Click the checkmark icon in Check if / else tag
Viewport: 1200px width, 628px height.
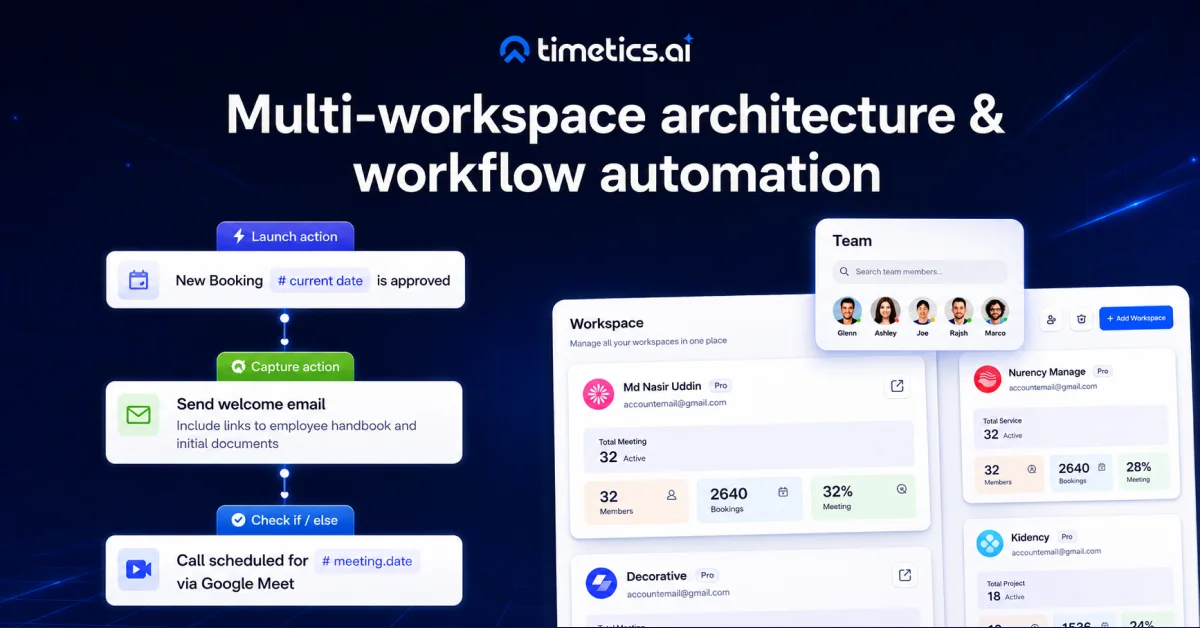coord(238,520)
